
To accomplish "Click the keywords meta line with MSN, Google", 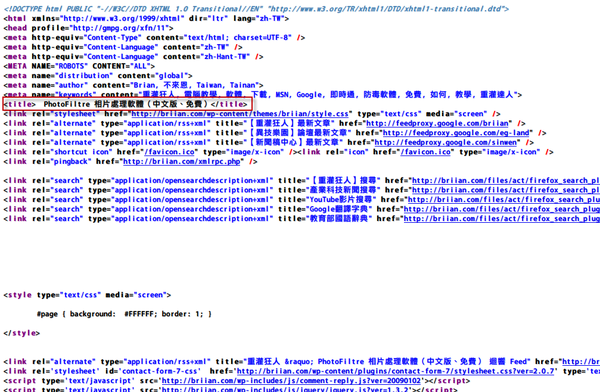I will point(262,95).
